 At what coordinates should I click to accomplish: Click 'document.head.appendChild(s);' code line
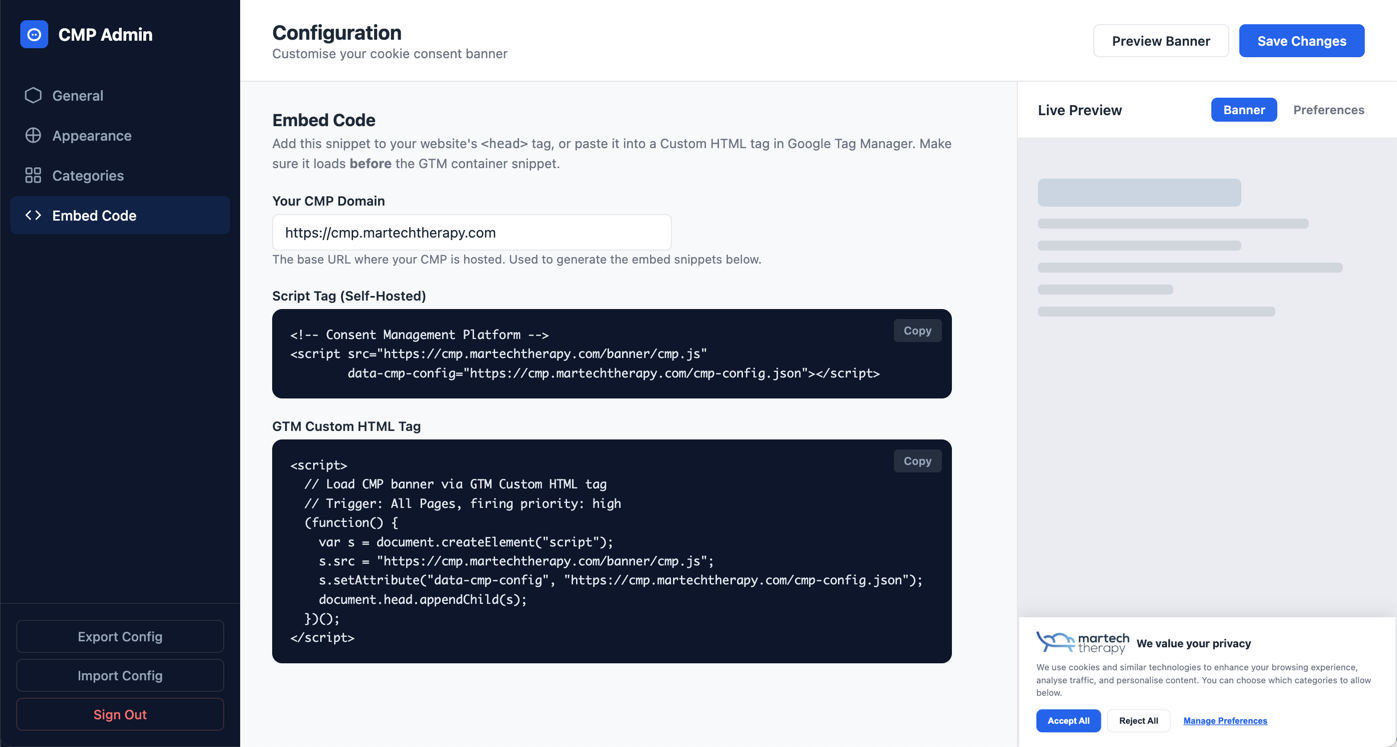tap(423, 600)
